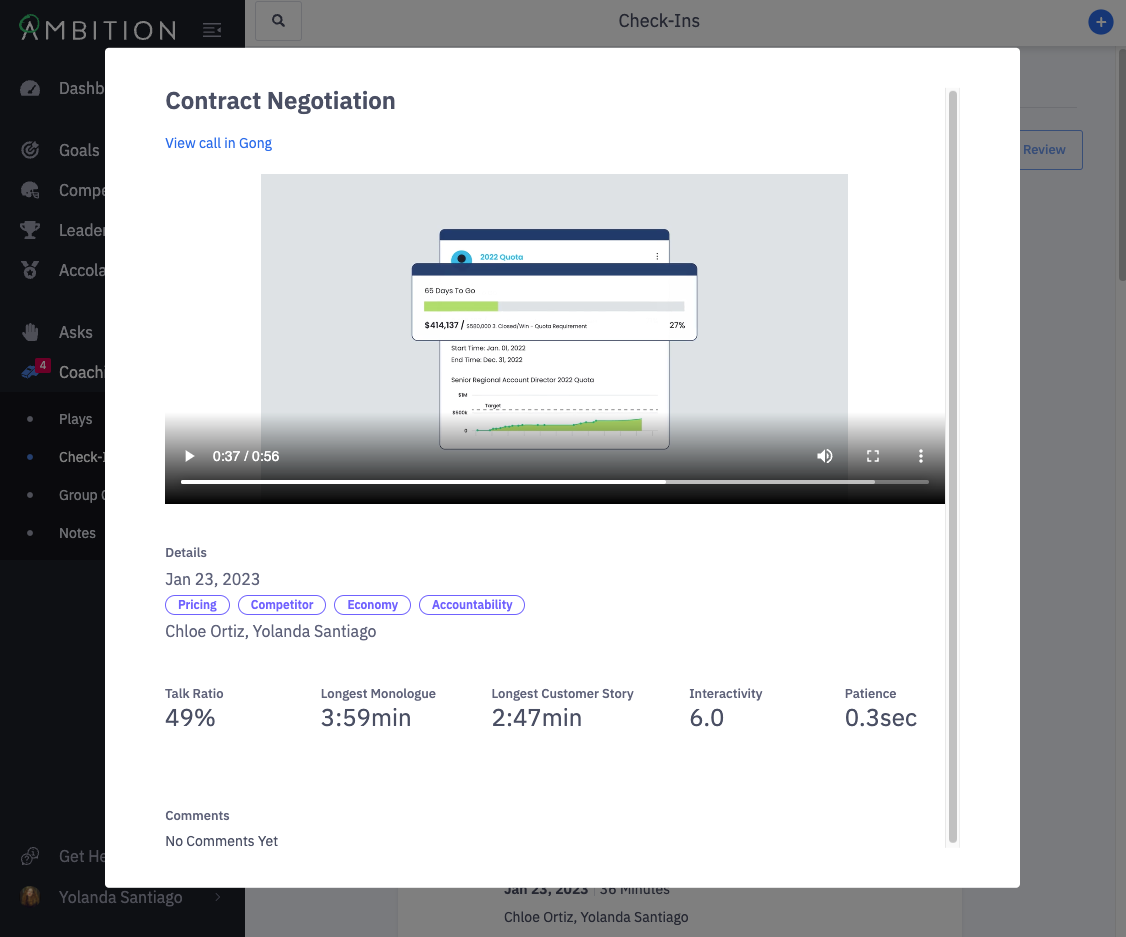This screenshot has height=937, width=1126.
Task: Click the Contract Negotiation title
Action: pos(280,101)
